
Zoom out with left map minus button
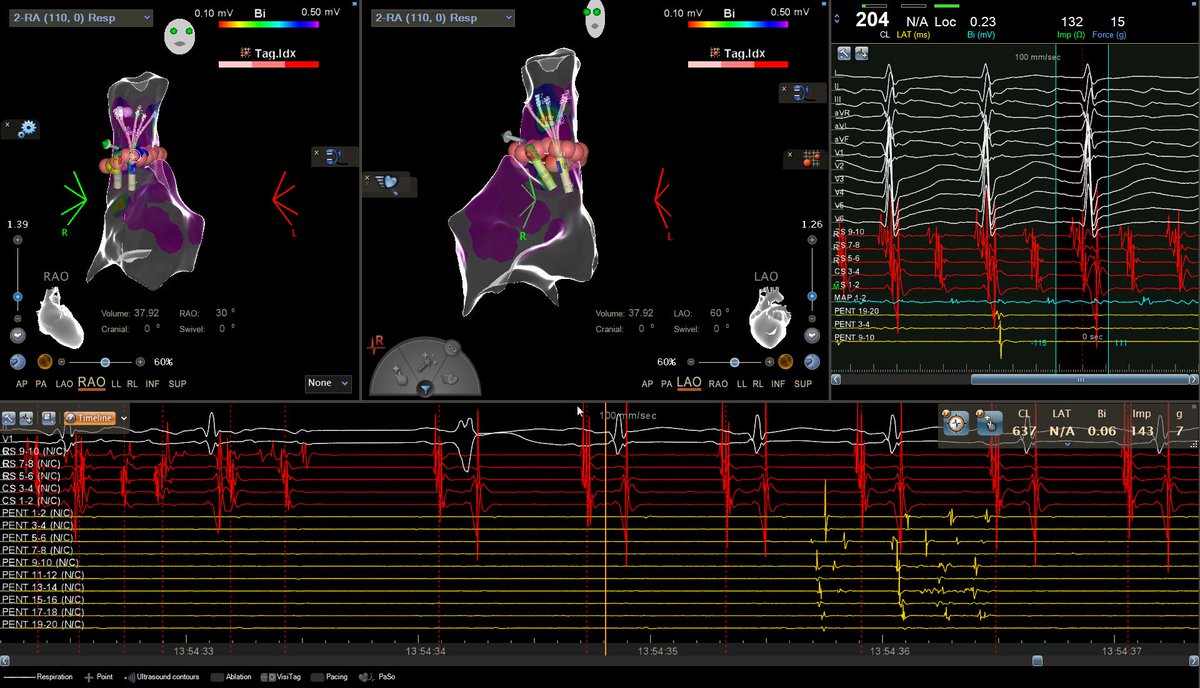point(17,320)
